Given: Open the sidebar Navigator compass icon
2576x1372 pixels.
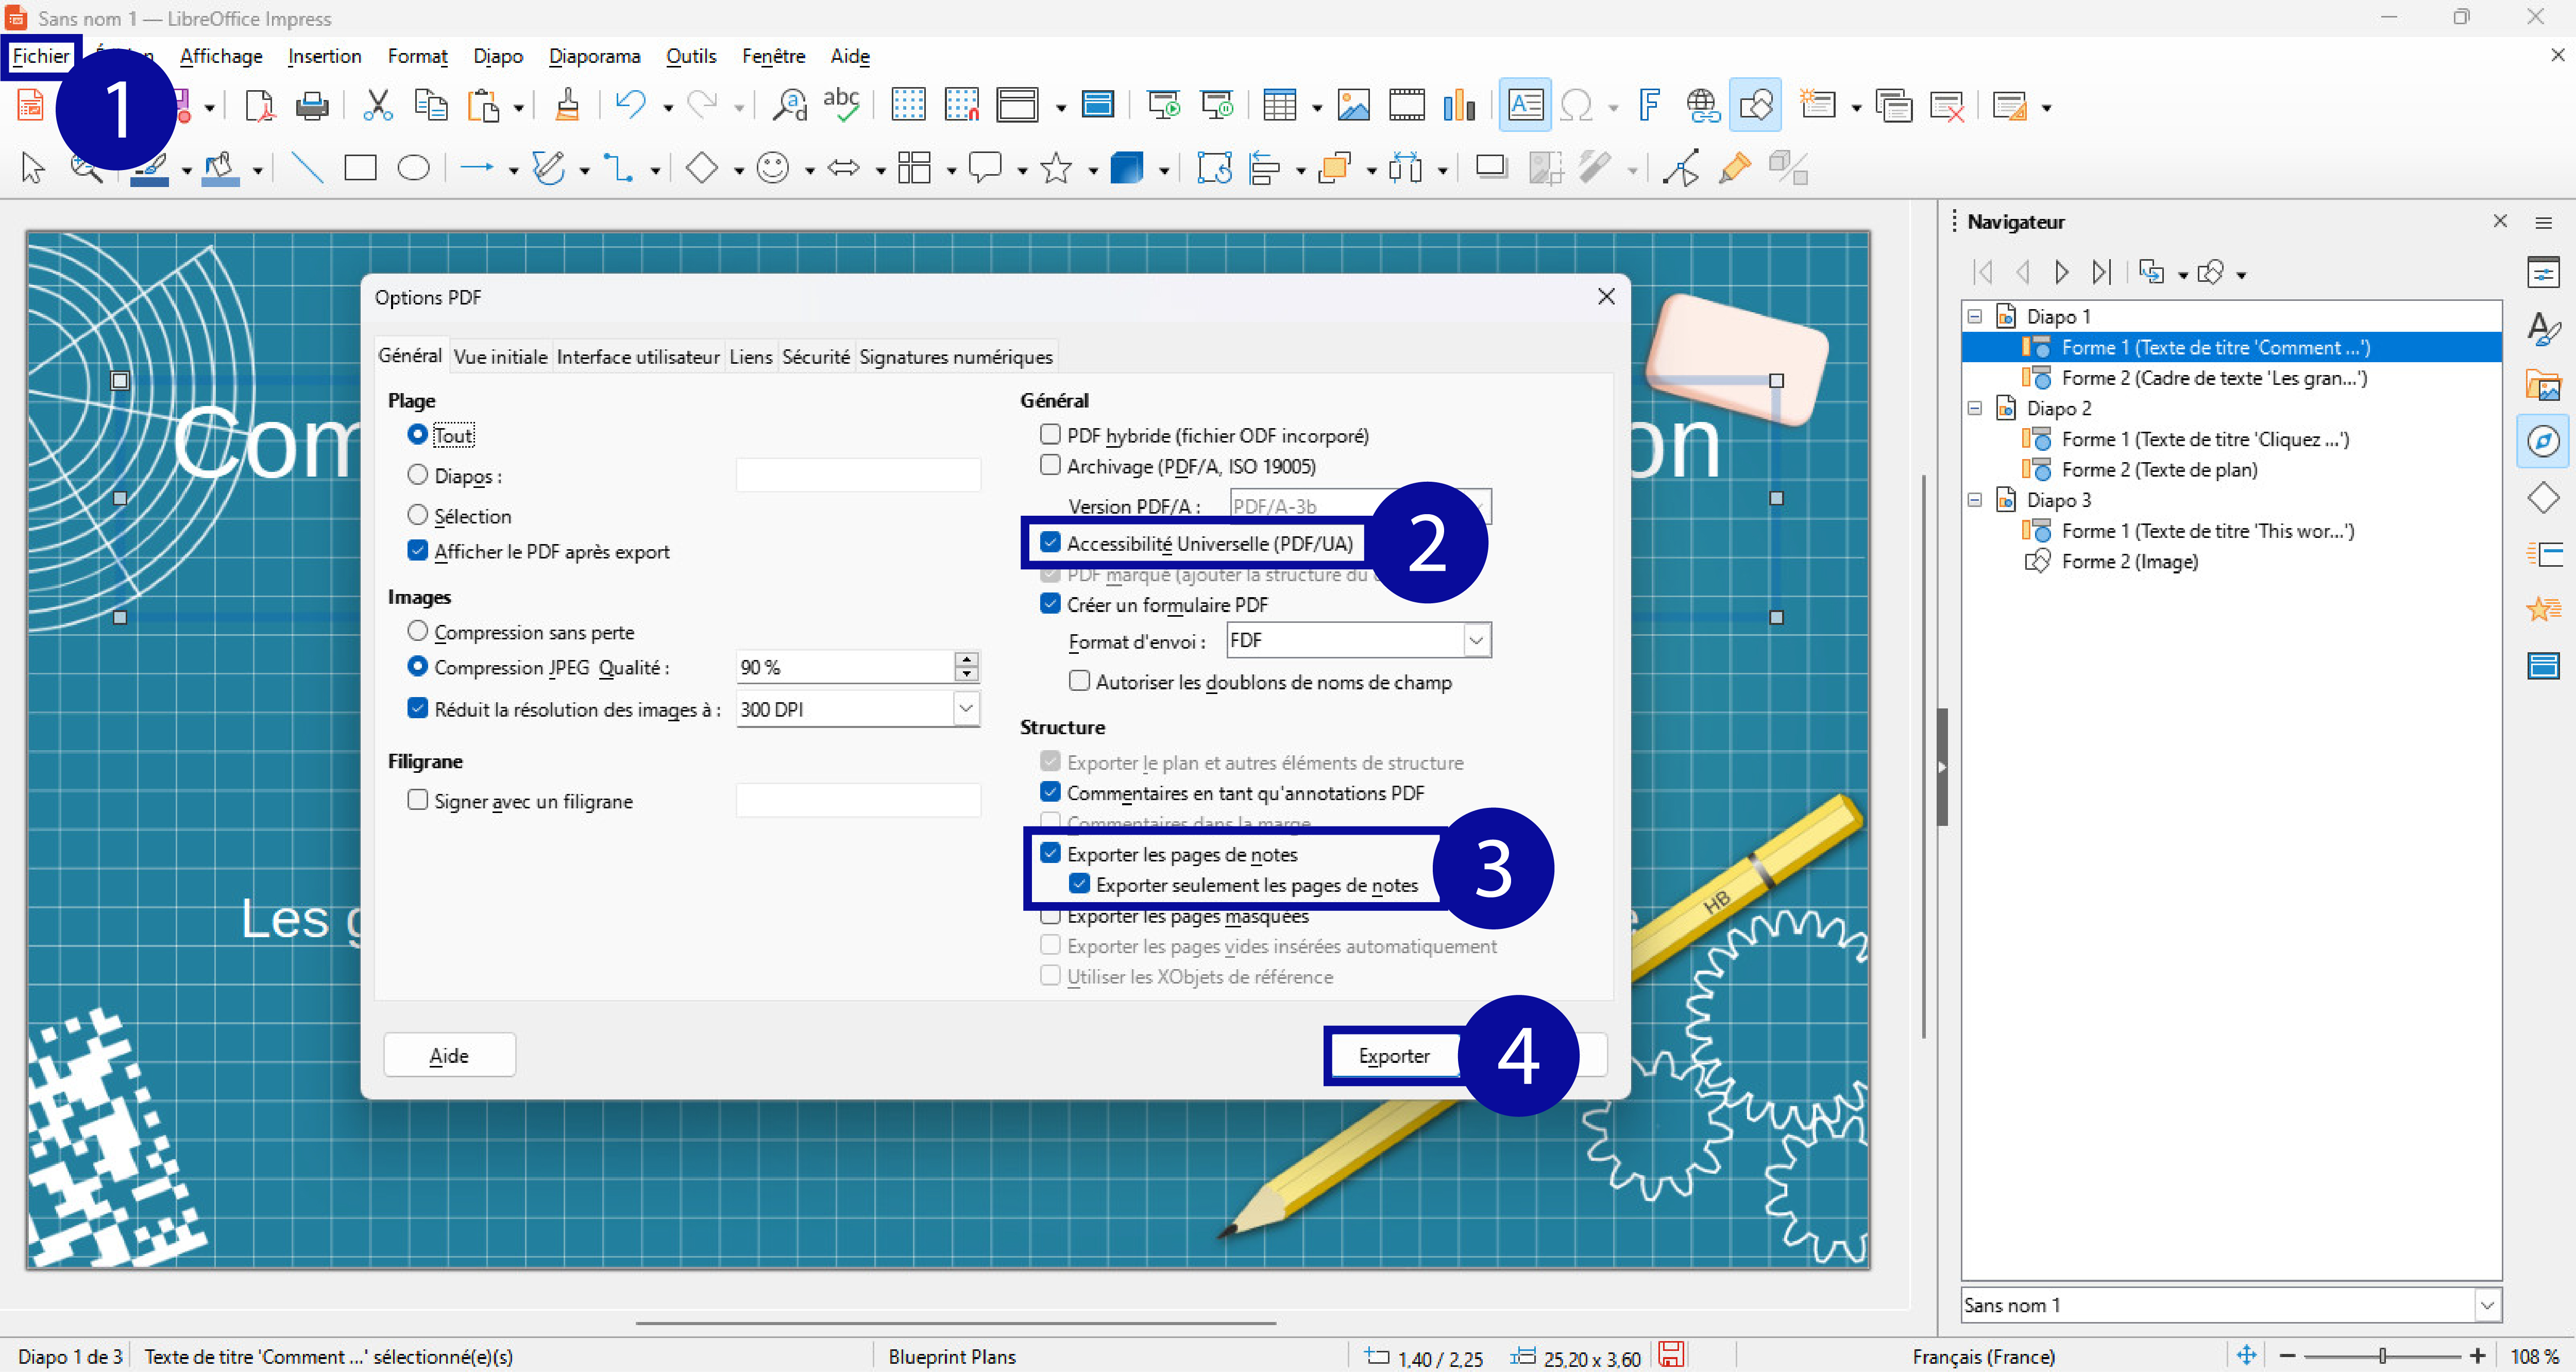Looking at the screenshot, I should tap(2542, 441).
